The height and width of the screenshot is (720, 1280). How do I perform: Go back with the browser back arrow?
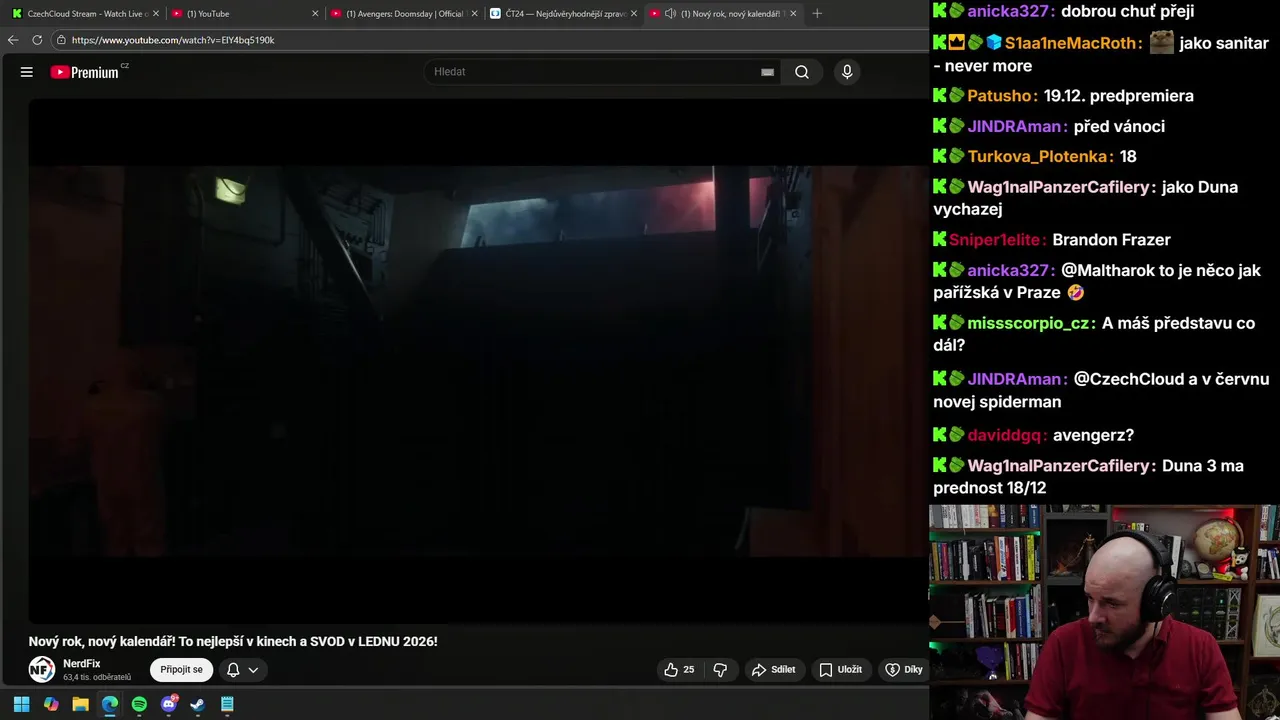[13, 40]
